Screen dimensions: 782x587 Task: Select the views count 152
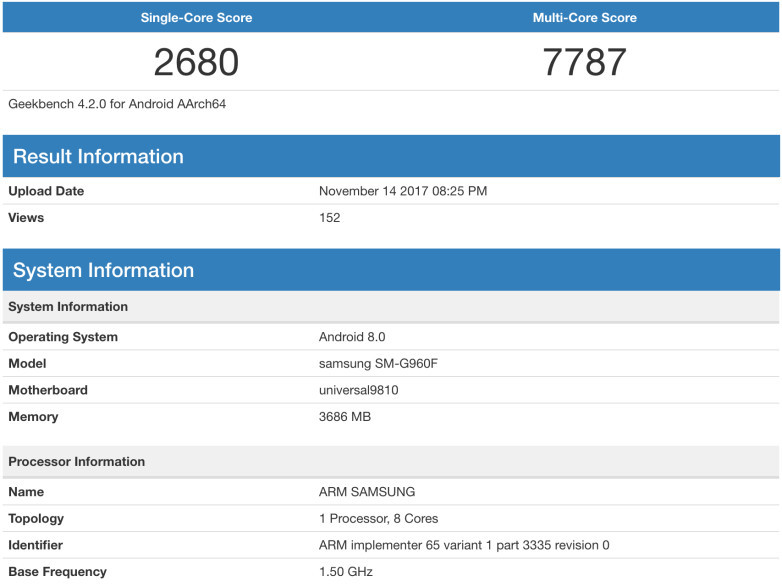[330, 217]
